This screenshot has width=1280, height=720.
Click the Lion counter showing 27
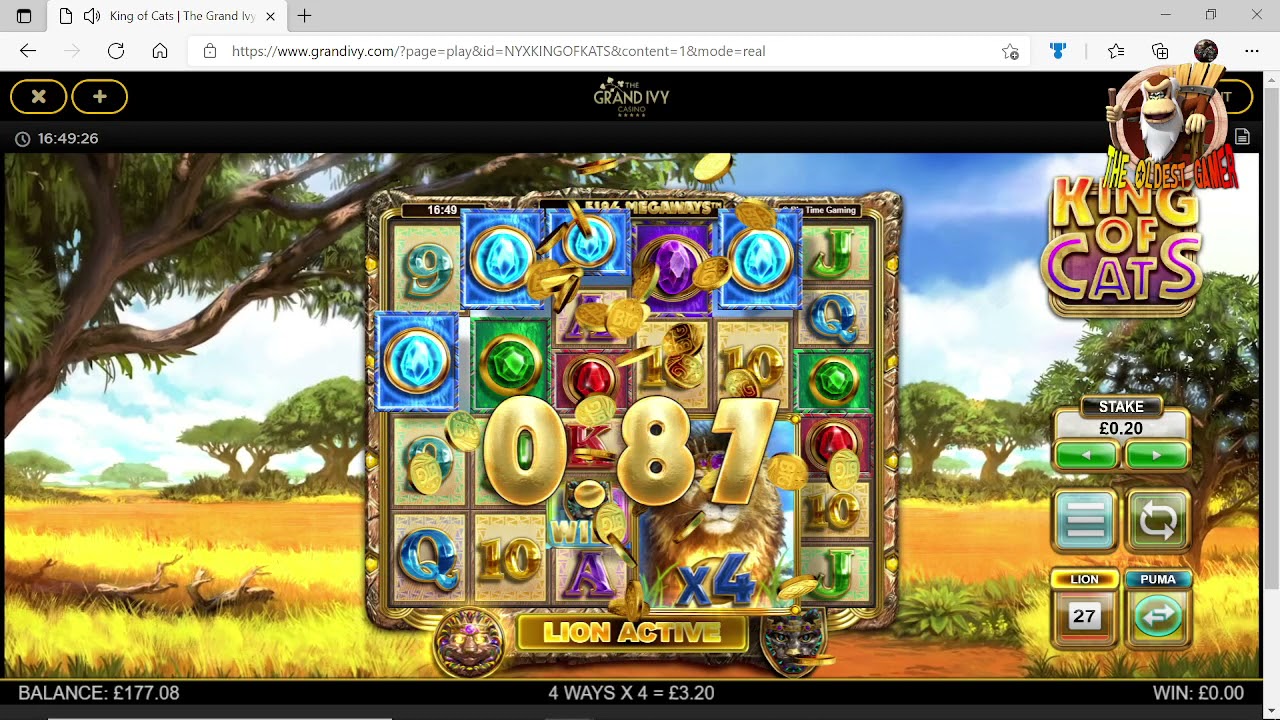pyautogui.click(x=1084, y=616)
